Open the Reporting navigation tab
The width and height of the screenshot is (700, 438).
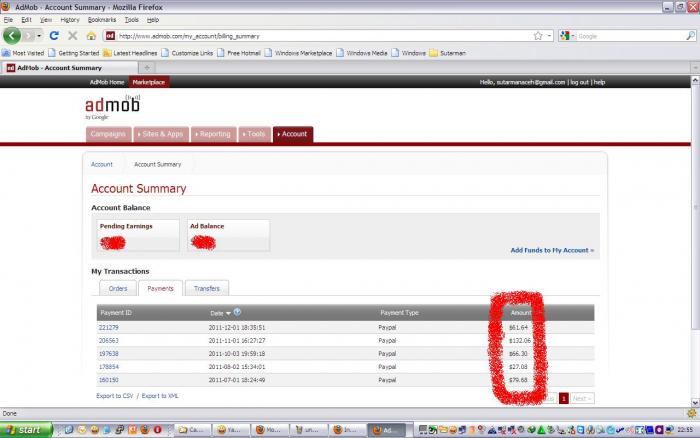click(x=214, y=134)
